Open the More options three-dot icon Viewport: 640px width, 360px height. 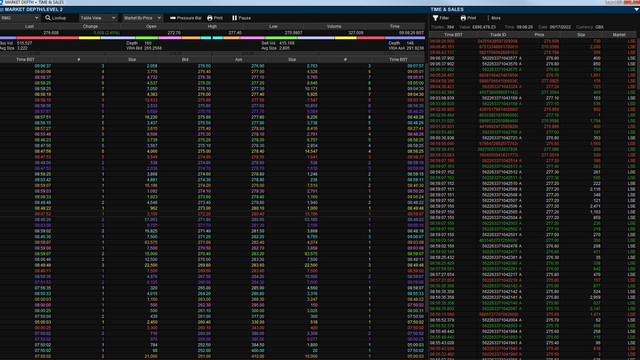point(488,18)
